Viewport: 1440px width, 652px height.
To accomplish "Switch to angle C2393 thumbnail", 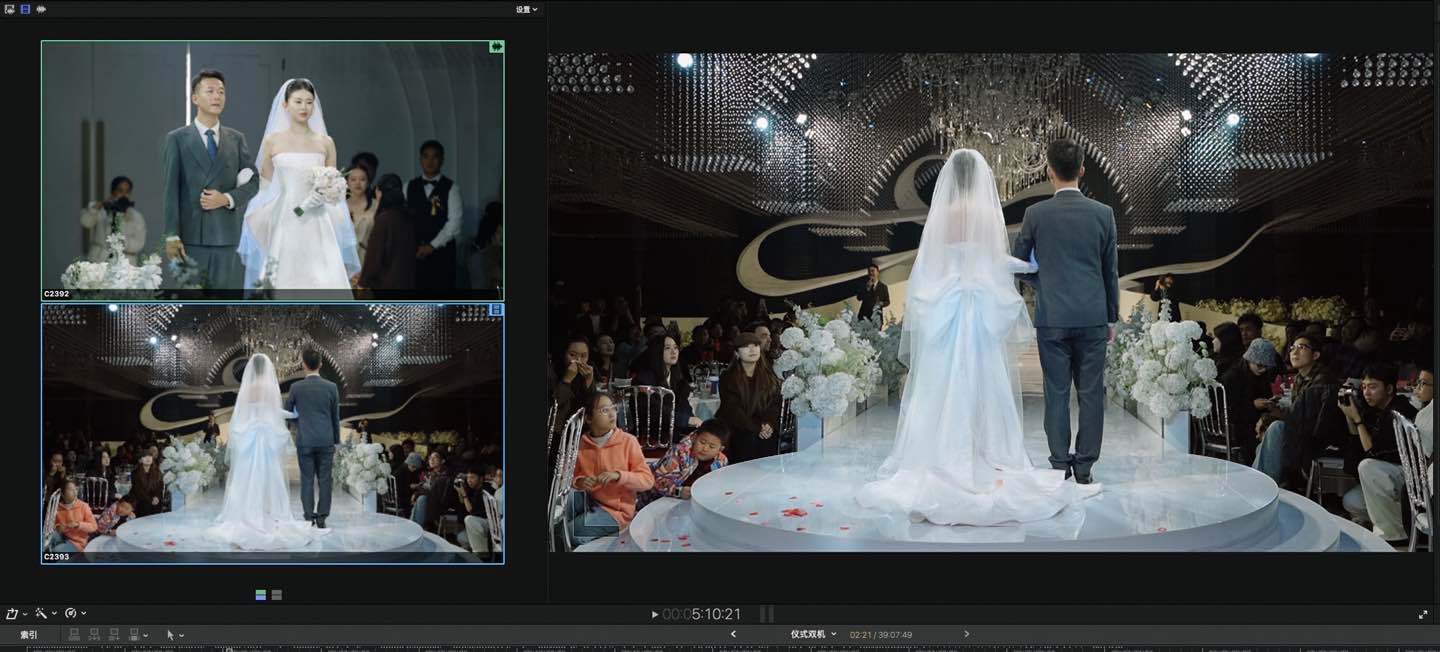I will tap(272, 434).
